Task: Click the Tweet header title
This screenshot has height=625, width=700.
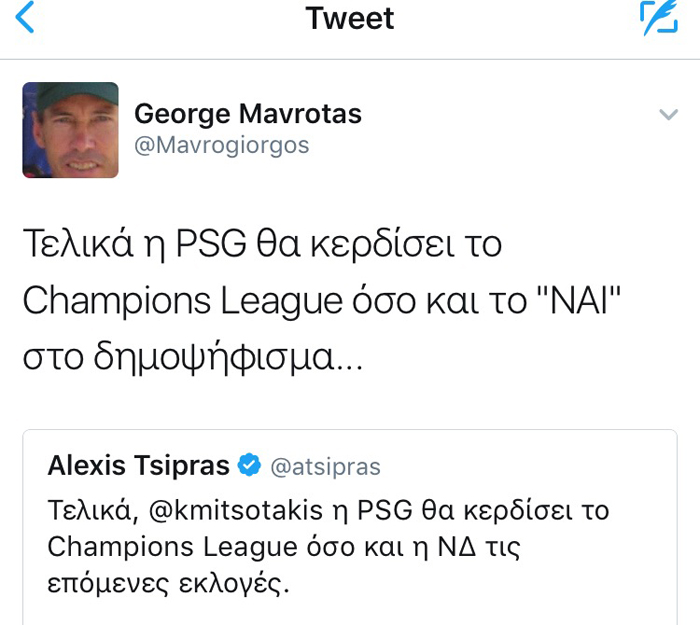Action: click(350, 18)
